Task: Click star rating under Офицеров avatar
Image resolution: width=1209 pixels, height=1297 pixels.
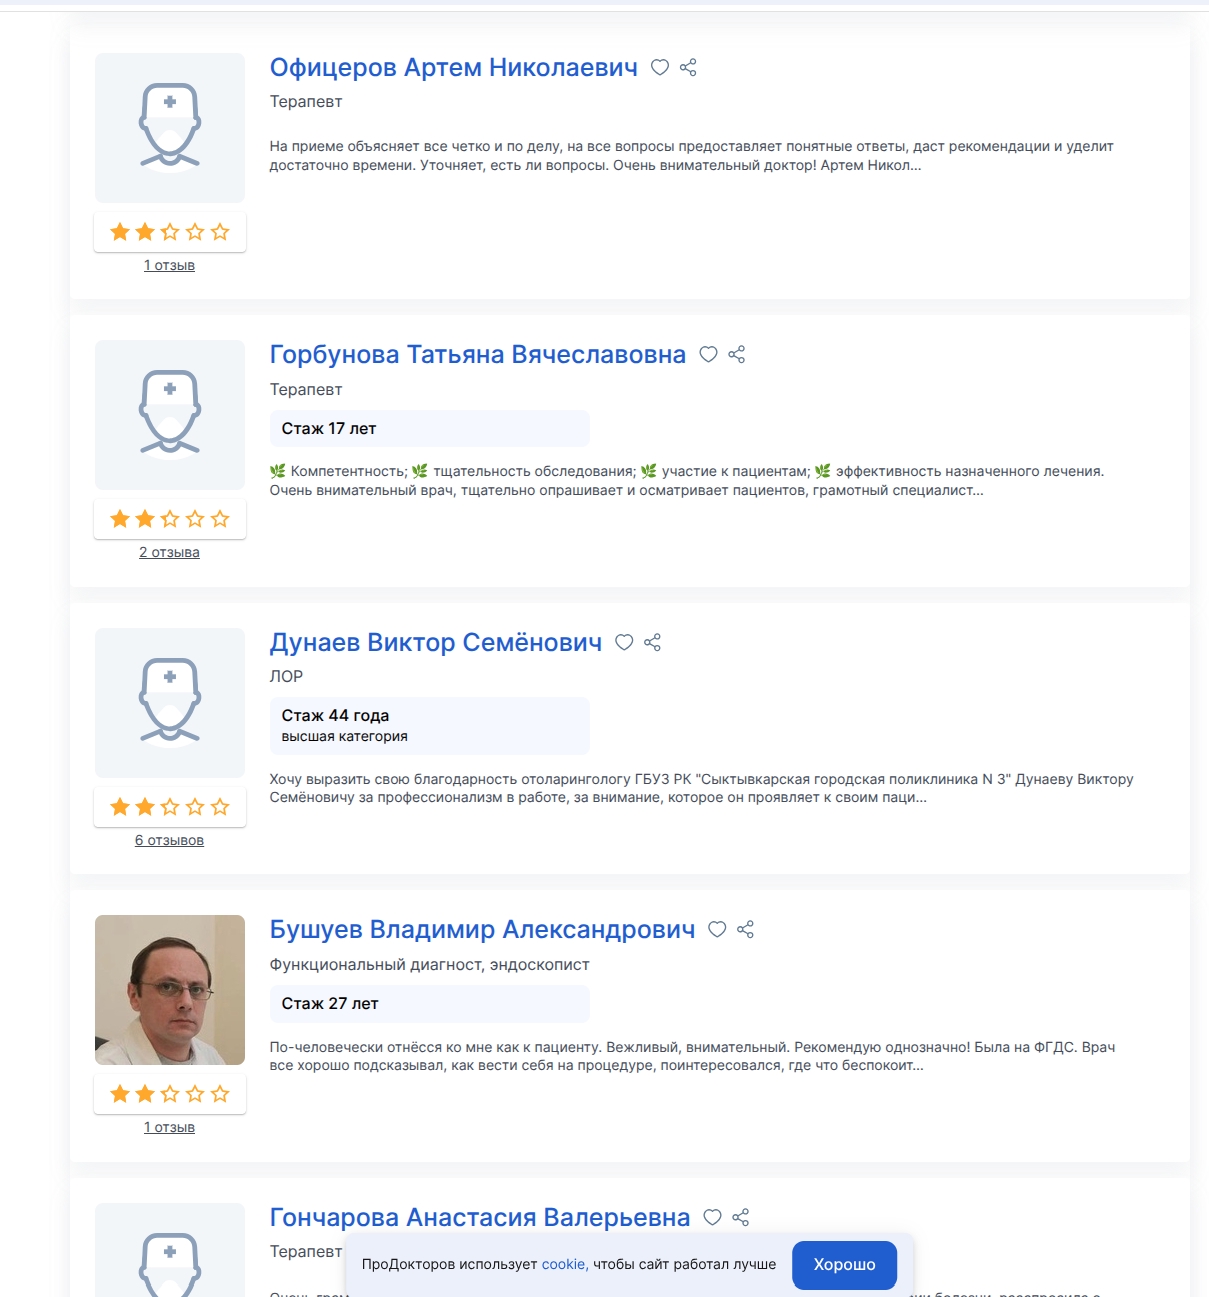Action: (170, 232)
